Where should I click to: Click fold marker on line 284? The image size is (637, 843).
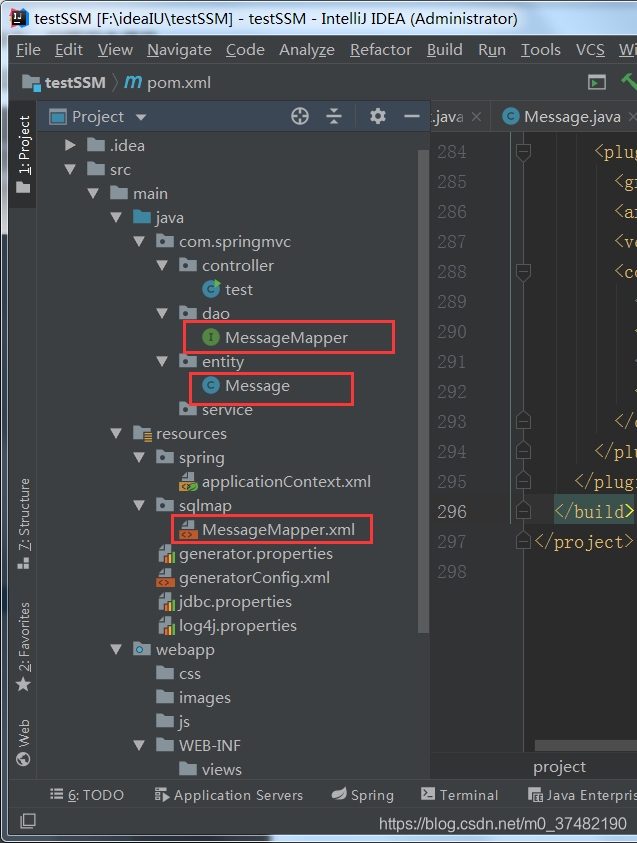523,152
